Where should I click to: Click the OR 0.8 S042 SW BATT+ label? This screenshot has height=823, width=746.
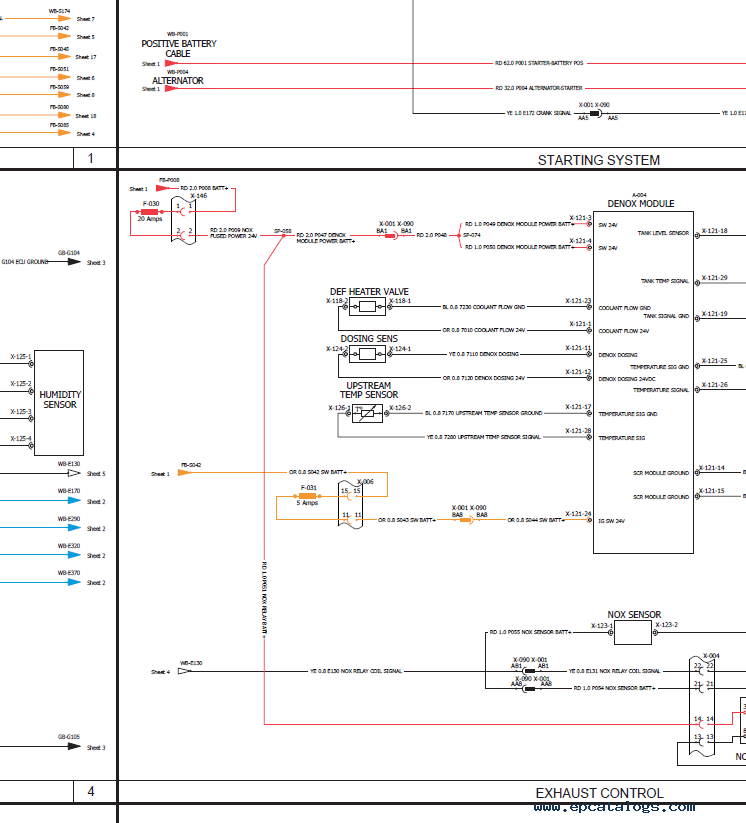pyautogui.click(x=318, y=472)
